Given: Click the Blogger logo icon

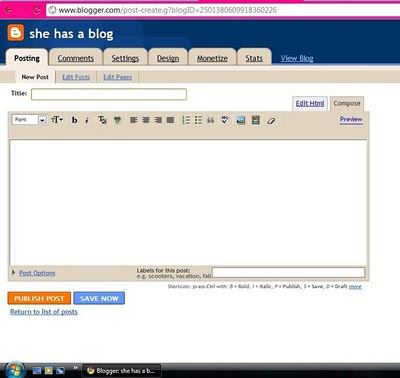Looking at the screenshot, I should coord(16,33).
